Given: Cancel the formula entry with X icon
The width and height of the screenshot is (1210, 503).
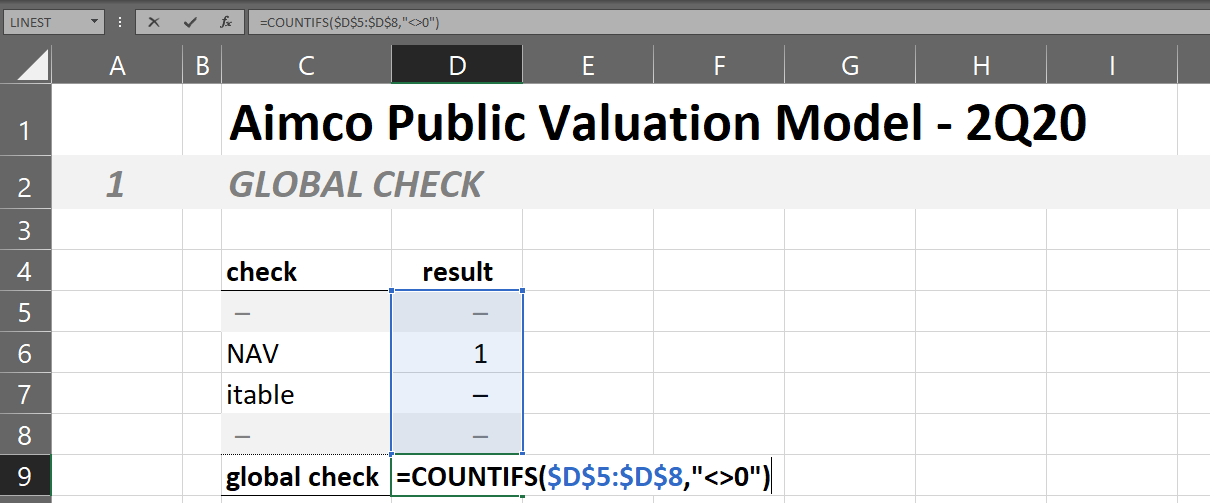Looking at the screenshot, I should pos(154,21).
